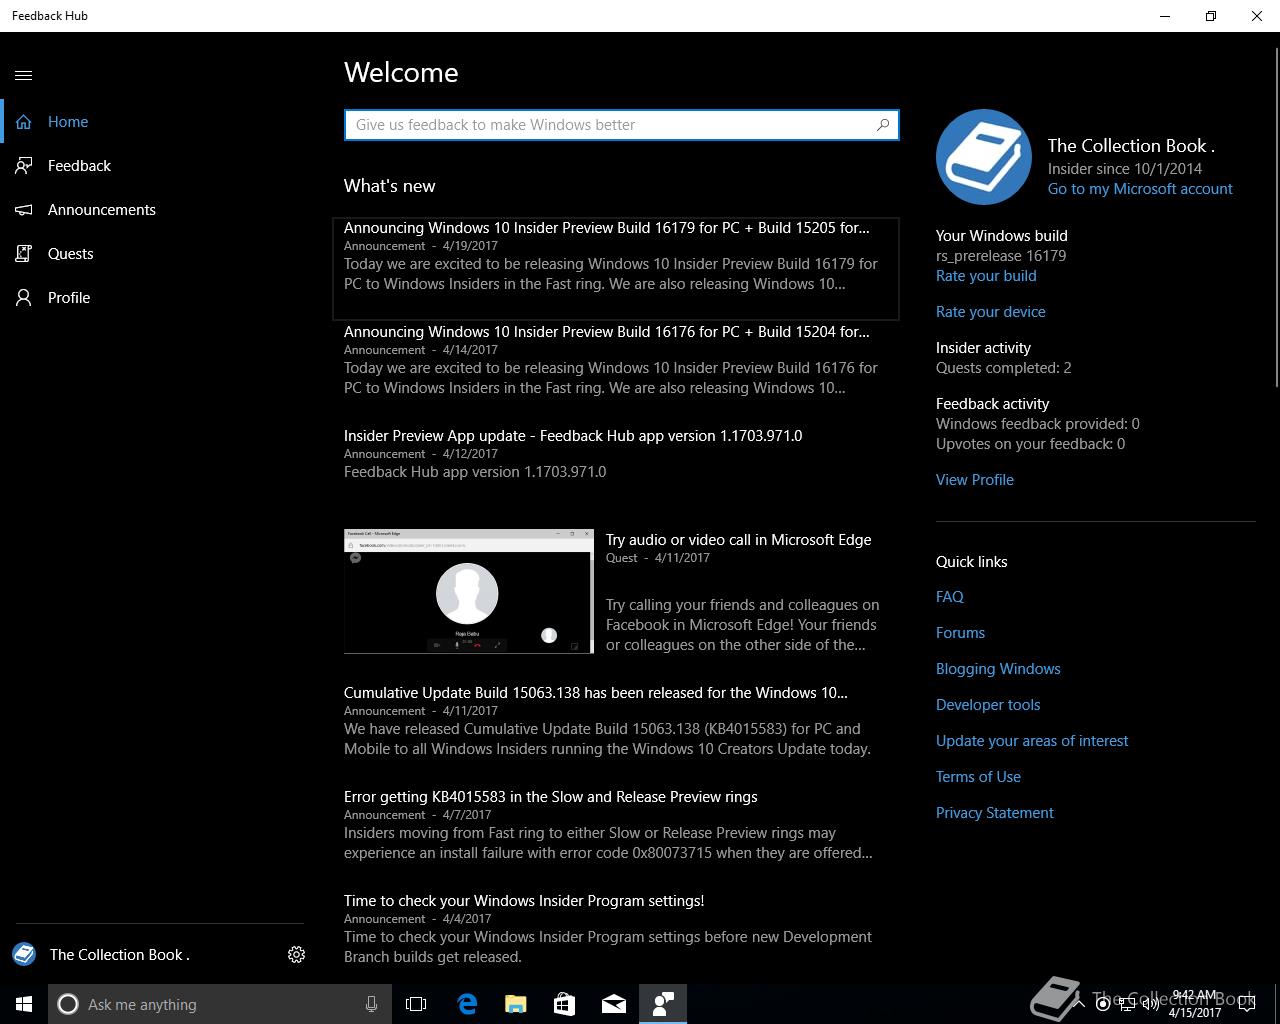
Task: Open Developer tools link
Action: point(988,705)
